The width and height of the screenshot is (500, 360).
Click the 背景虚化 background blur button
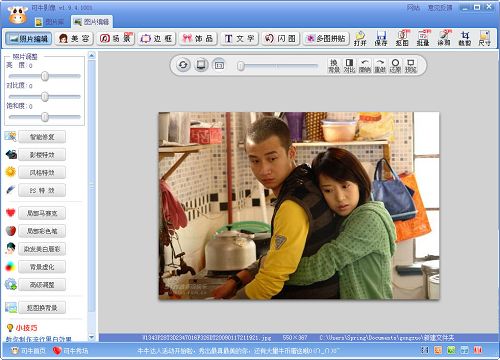42,267
